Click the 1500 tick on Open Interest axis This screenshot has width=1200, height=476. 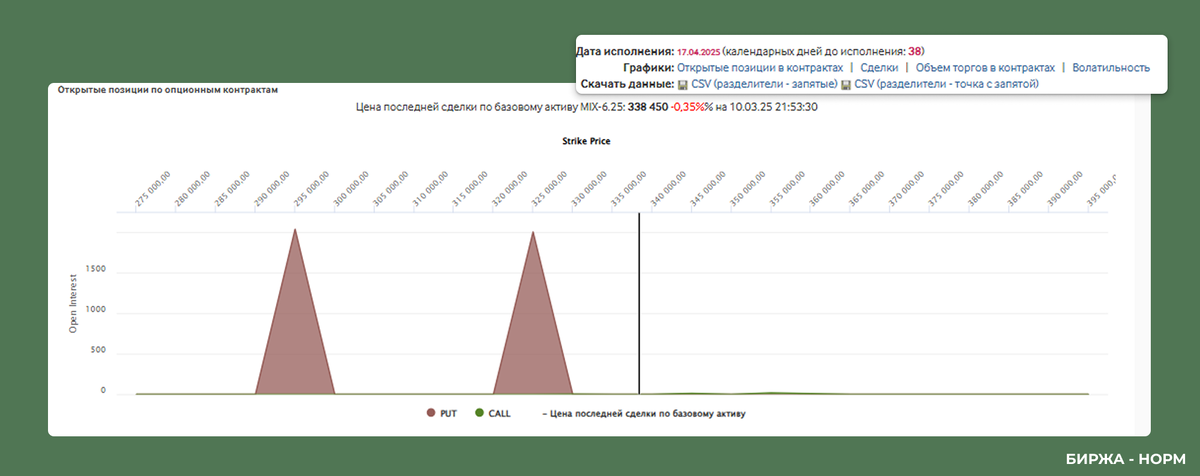(x=95, y=271)
